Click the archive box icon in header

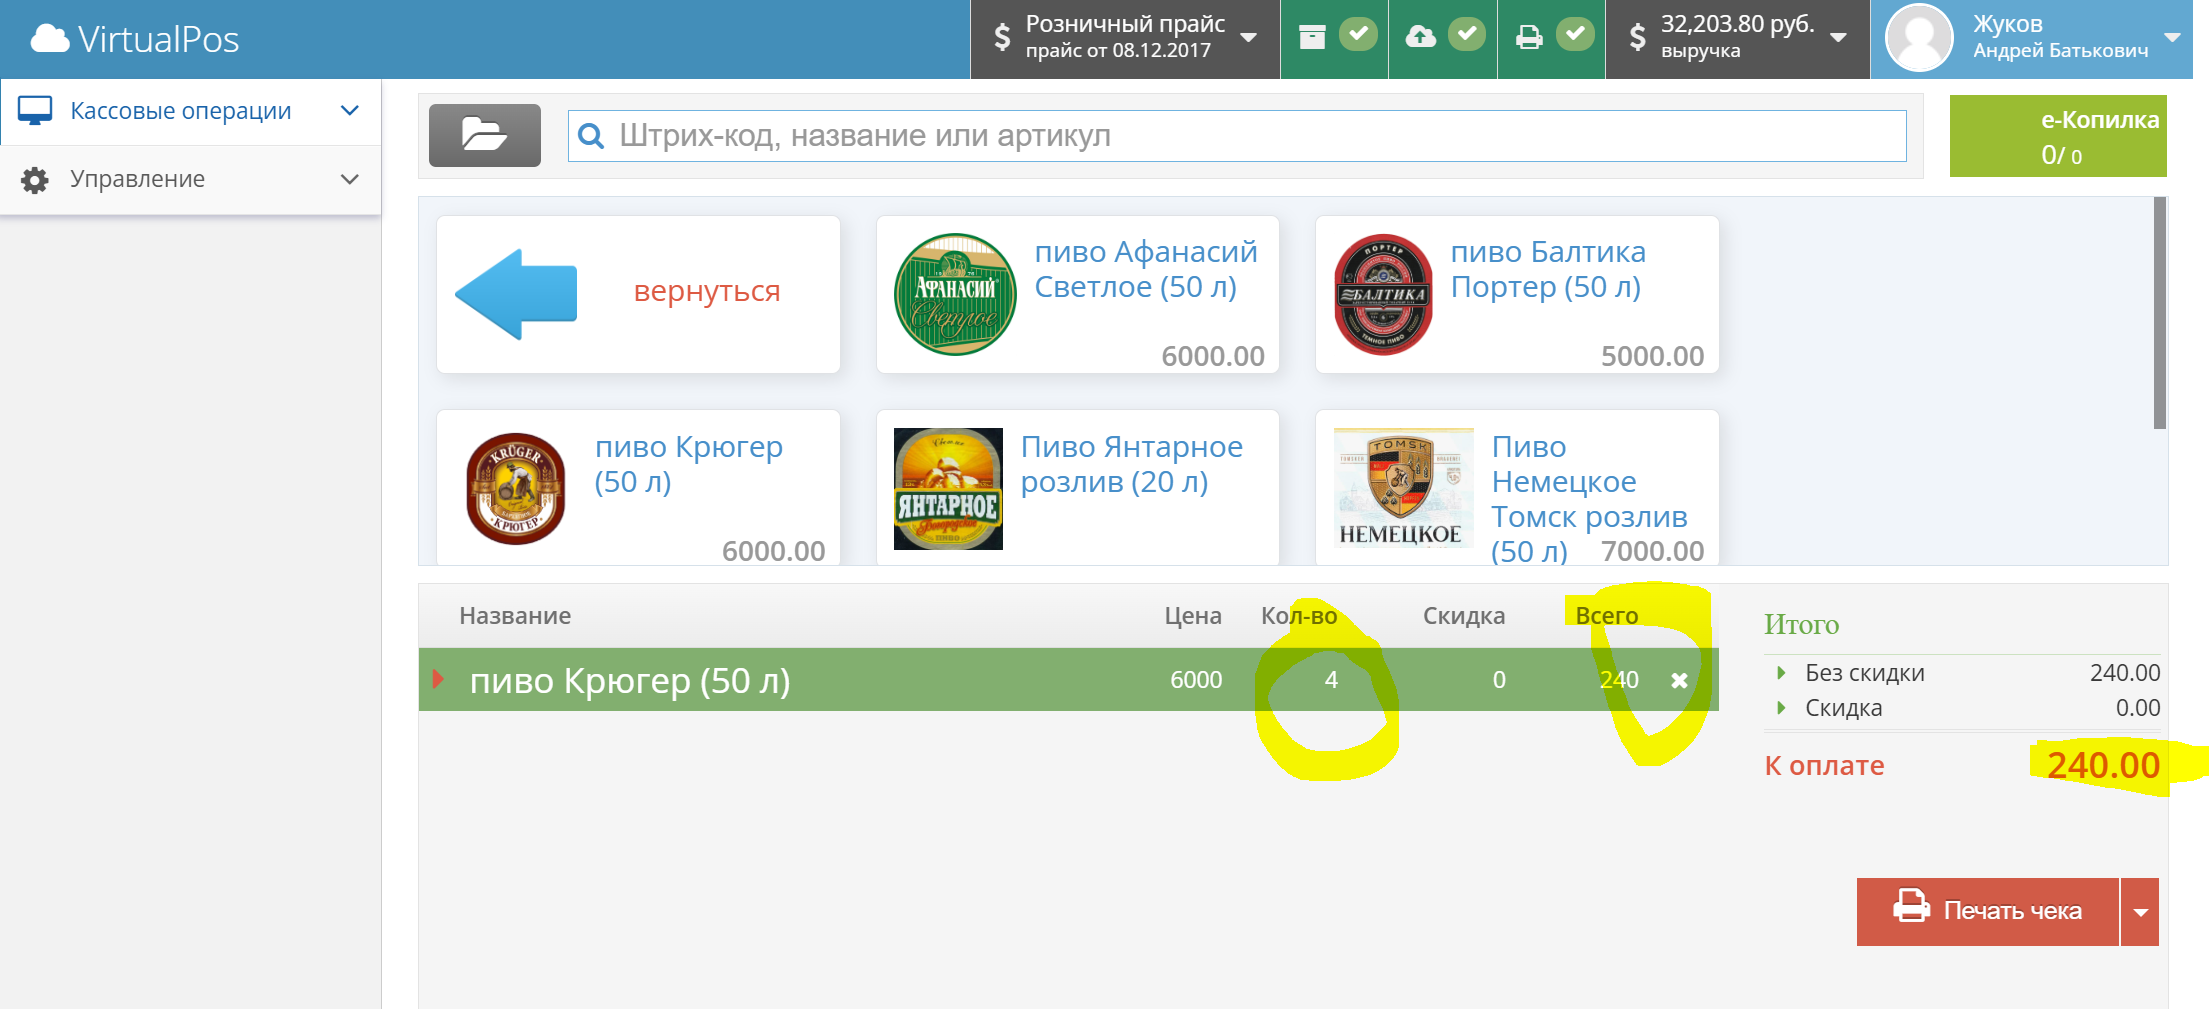pos(1312,37)
